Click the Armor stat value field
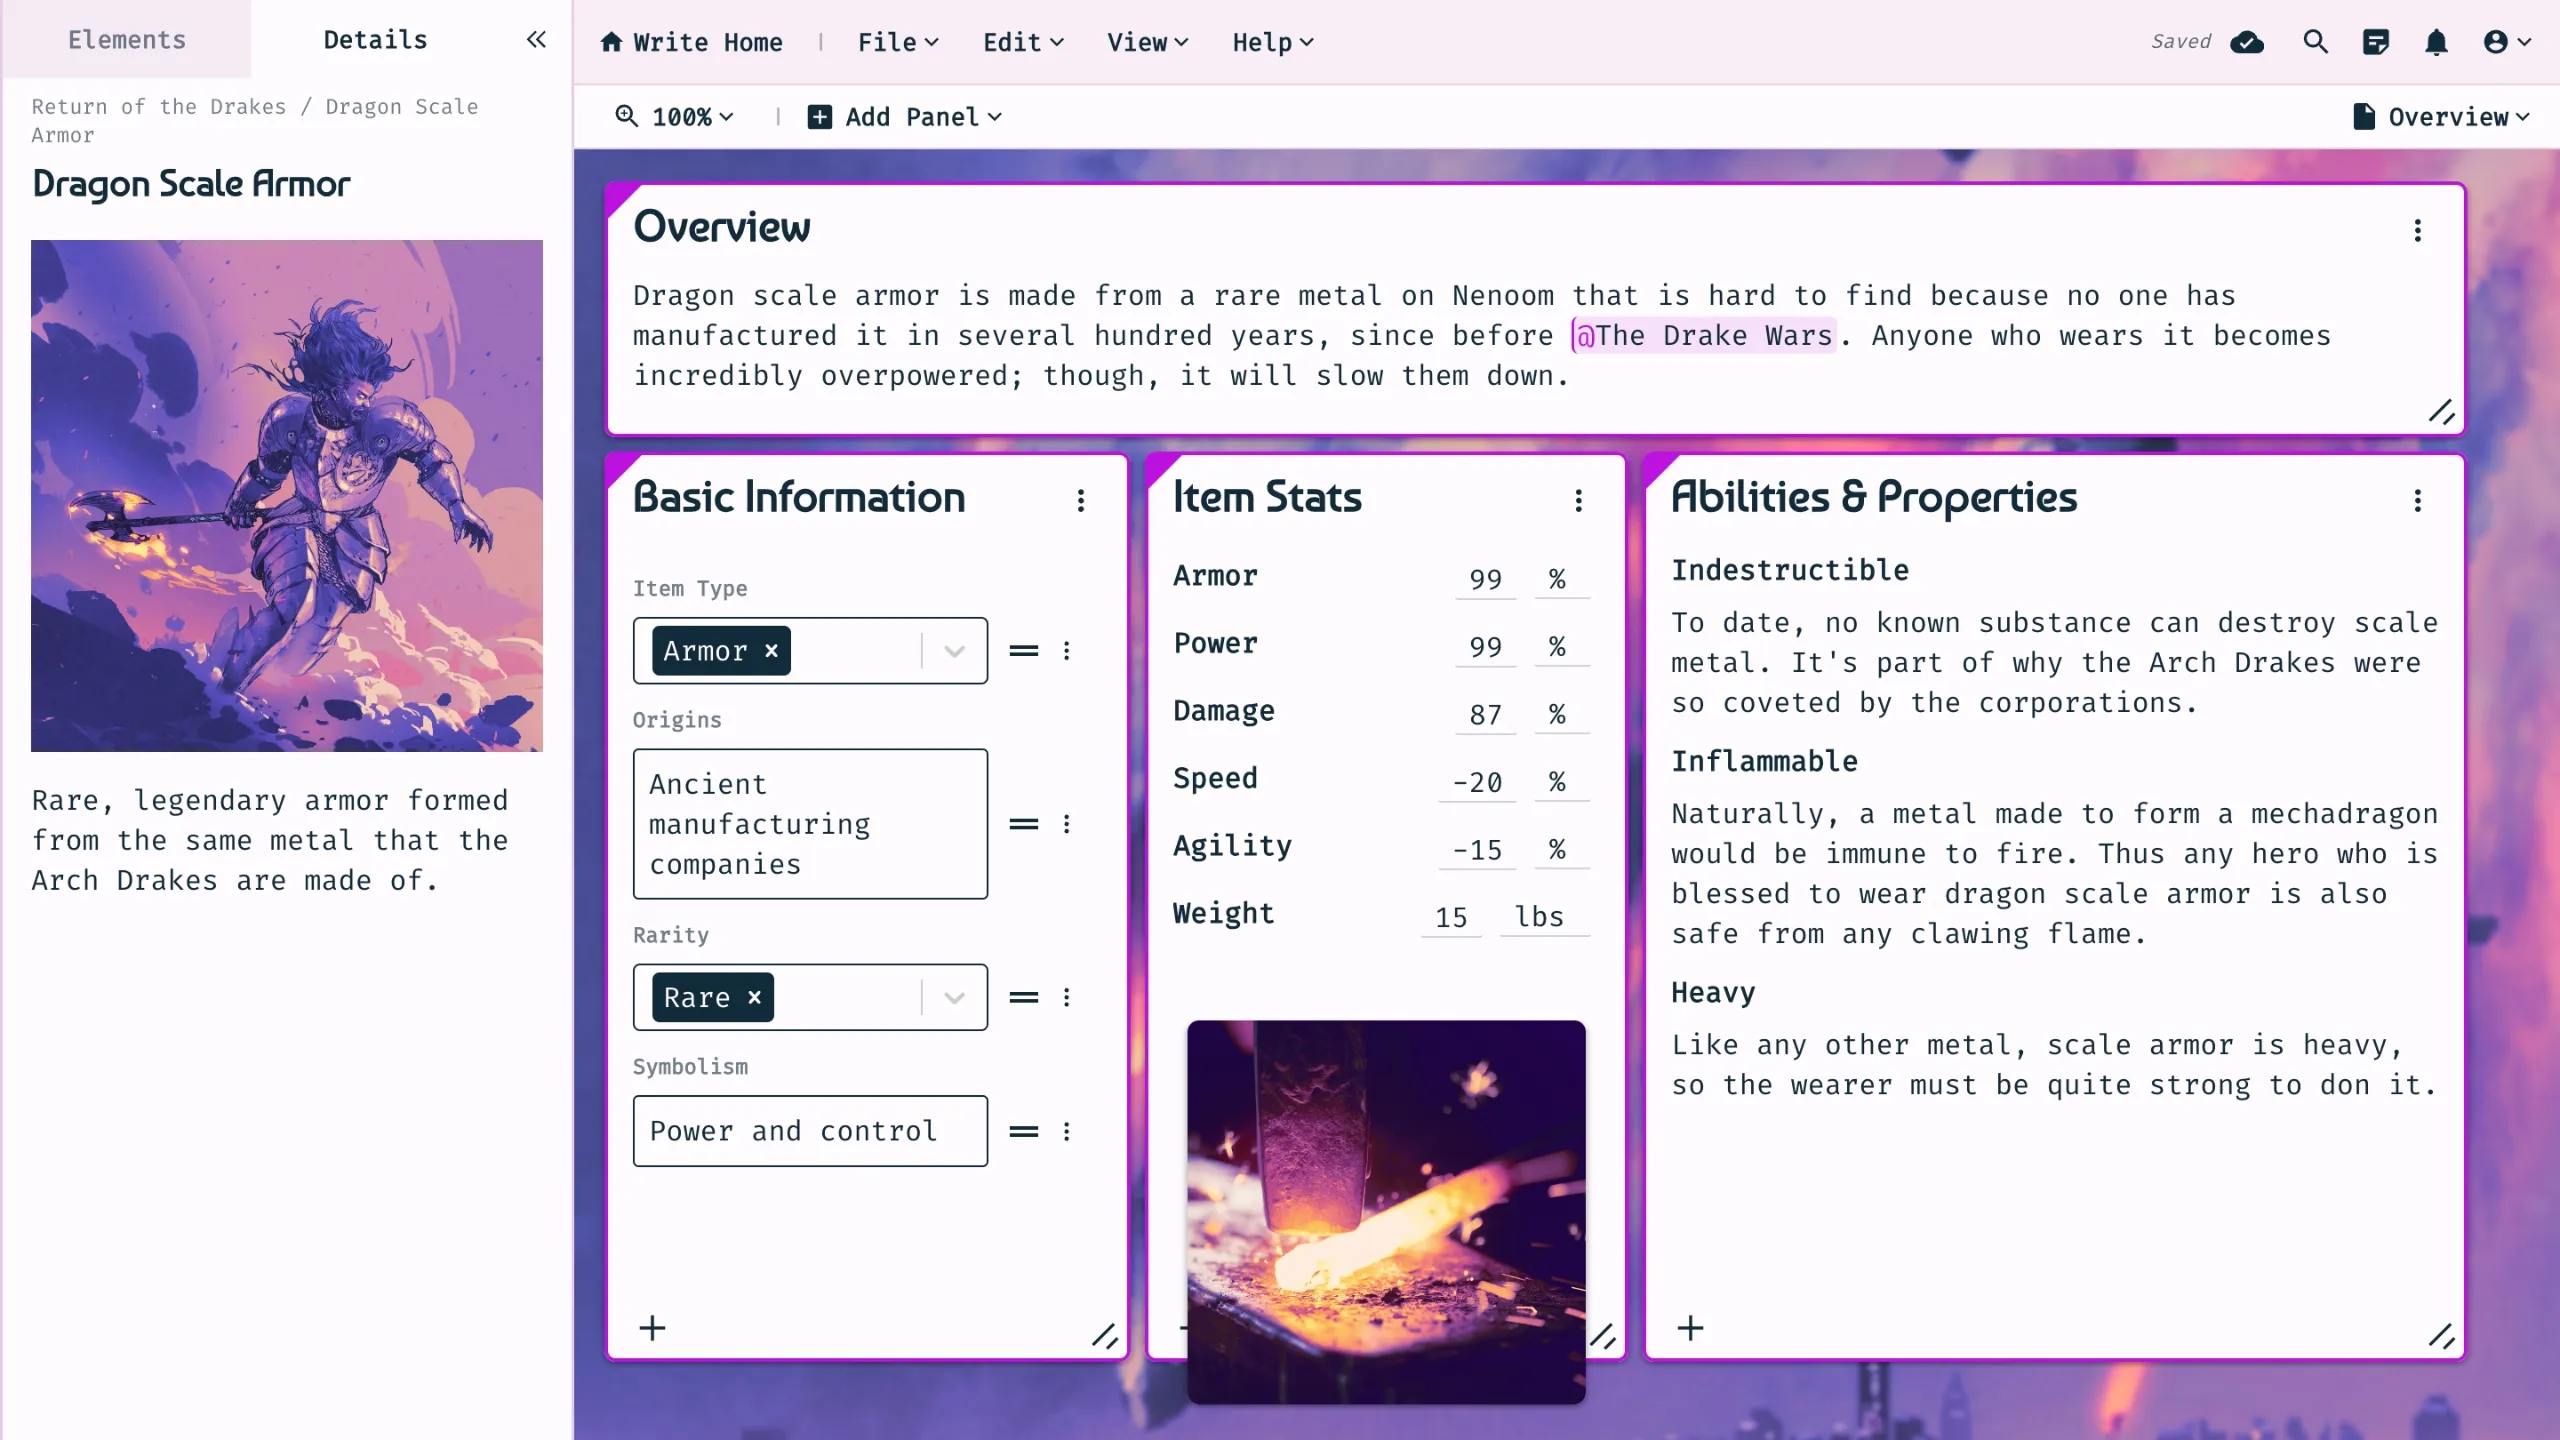This screenshot has height=1440, width=2560. pyautogui.click(x=1485, y=579)
